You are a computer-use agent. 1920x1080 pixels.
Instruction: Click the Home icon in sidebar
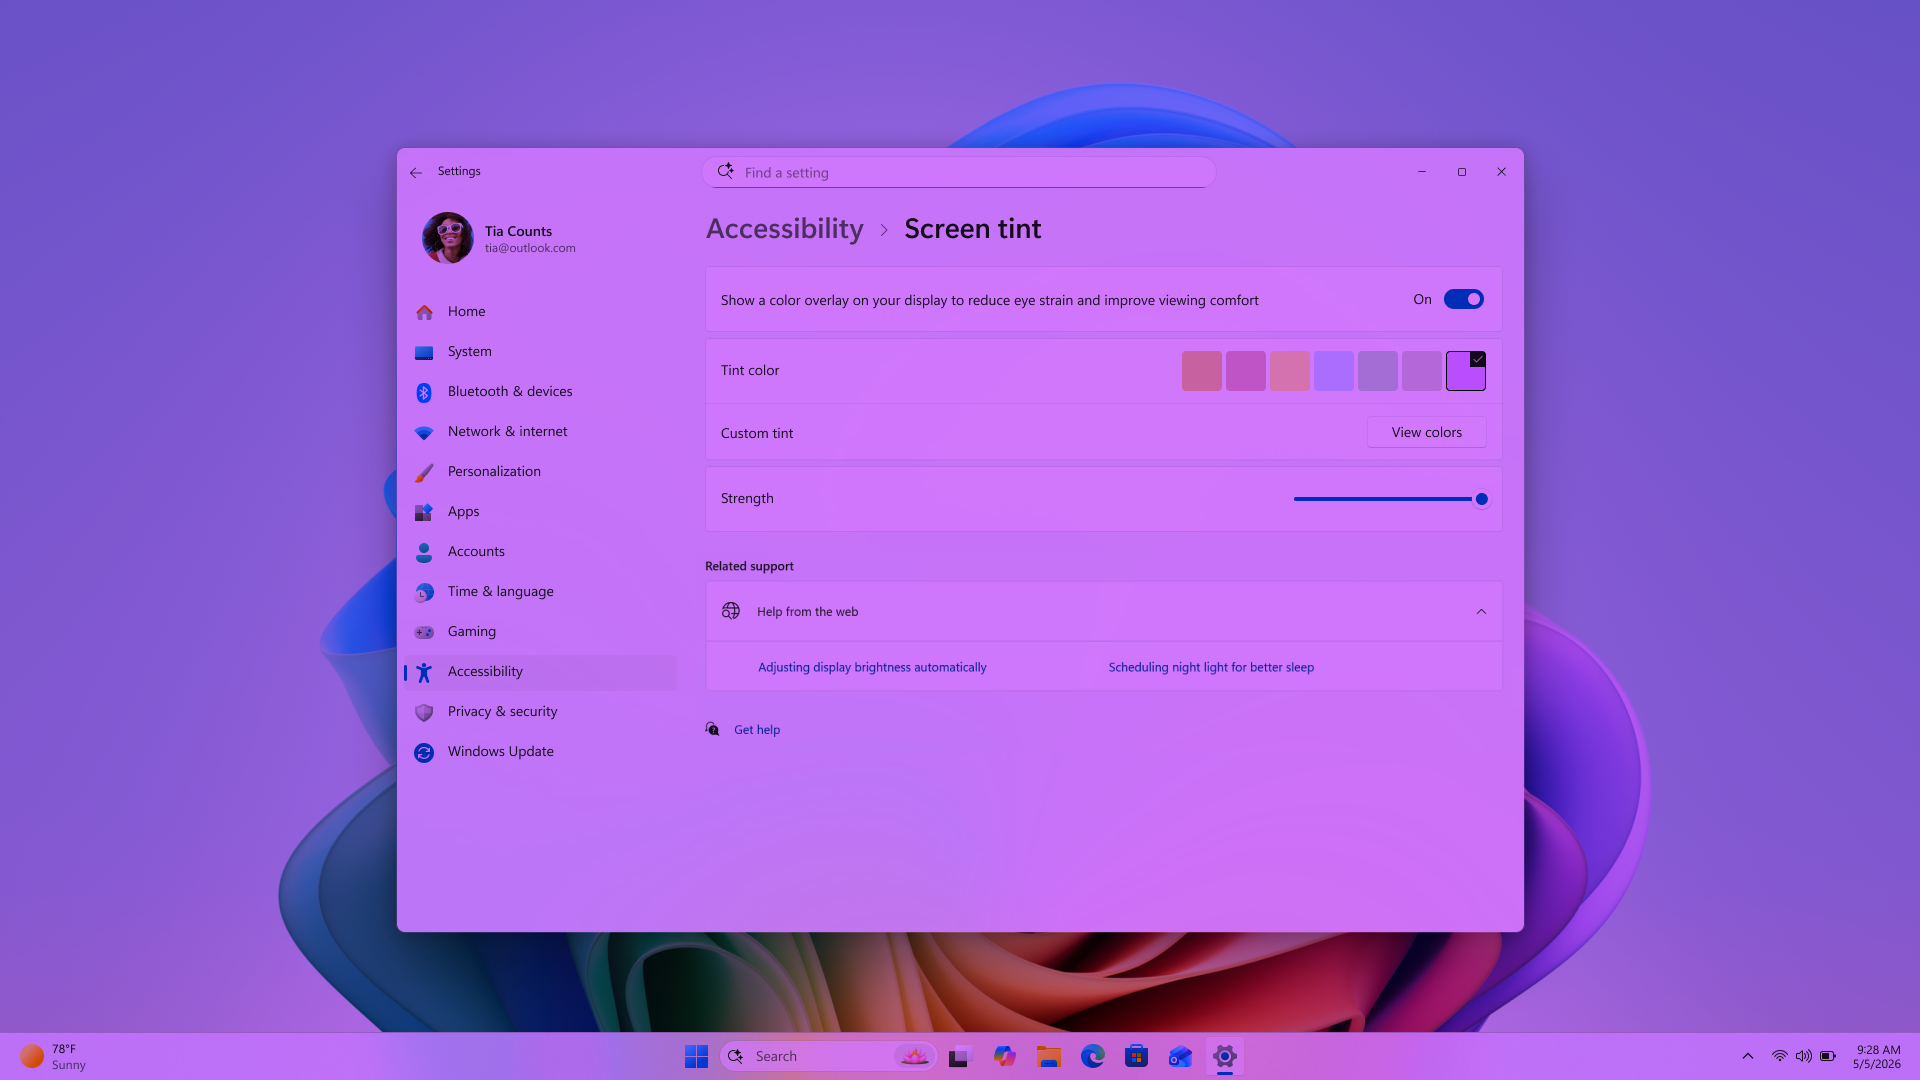point(424,312)
